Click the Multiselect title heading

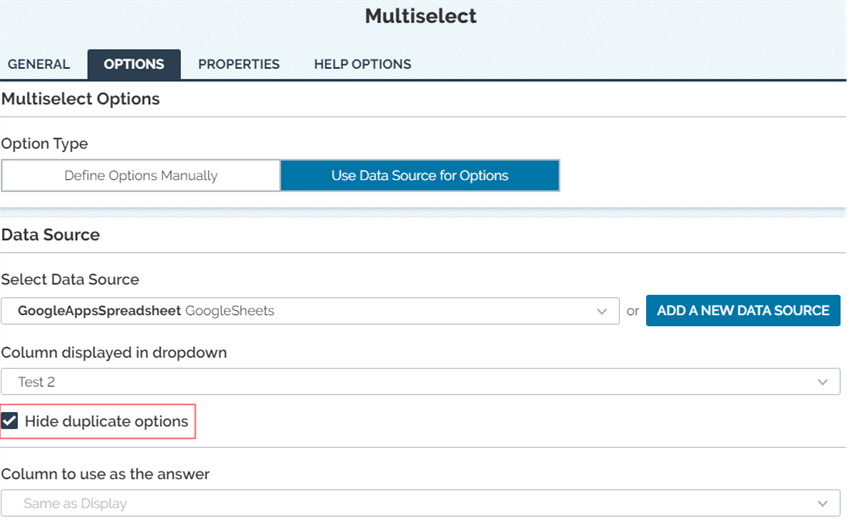(x=421, y=16)
